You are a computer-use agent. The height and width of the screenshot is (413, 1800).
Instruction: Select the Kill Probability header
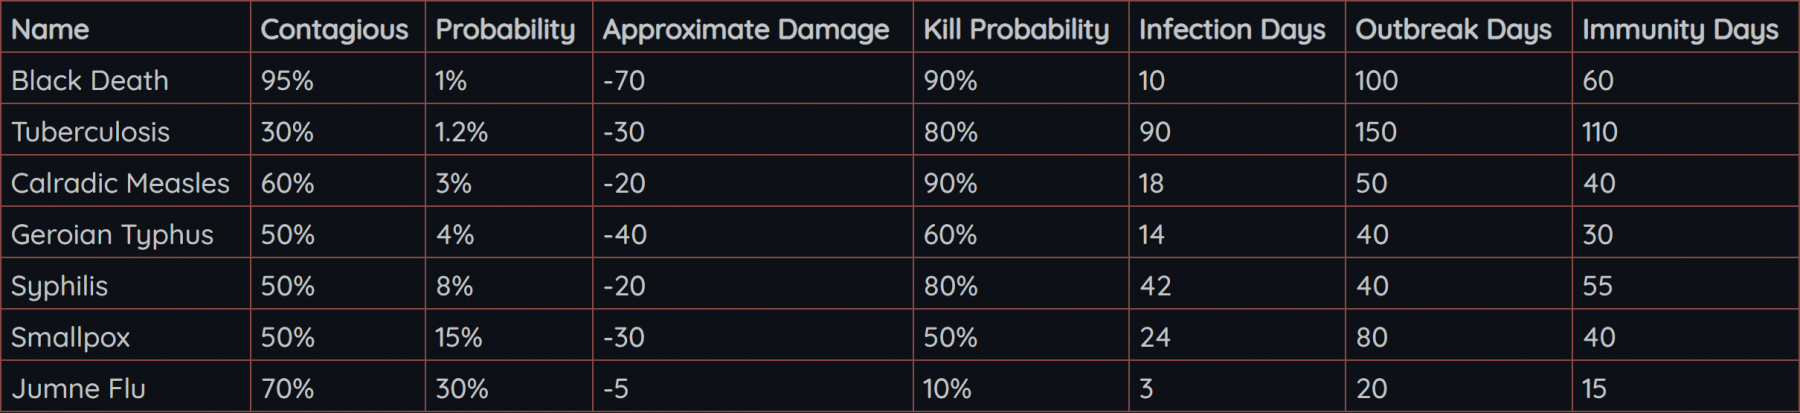[1016, 30]
